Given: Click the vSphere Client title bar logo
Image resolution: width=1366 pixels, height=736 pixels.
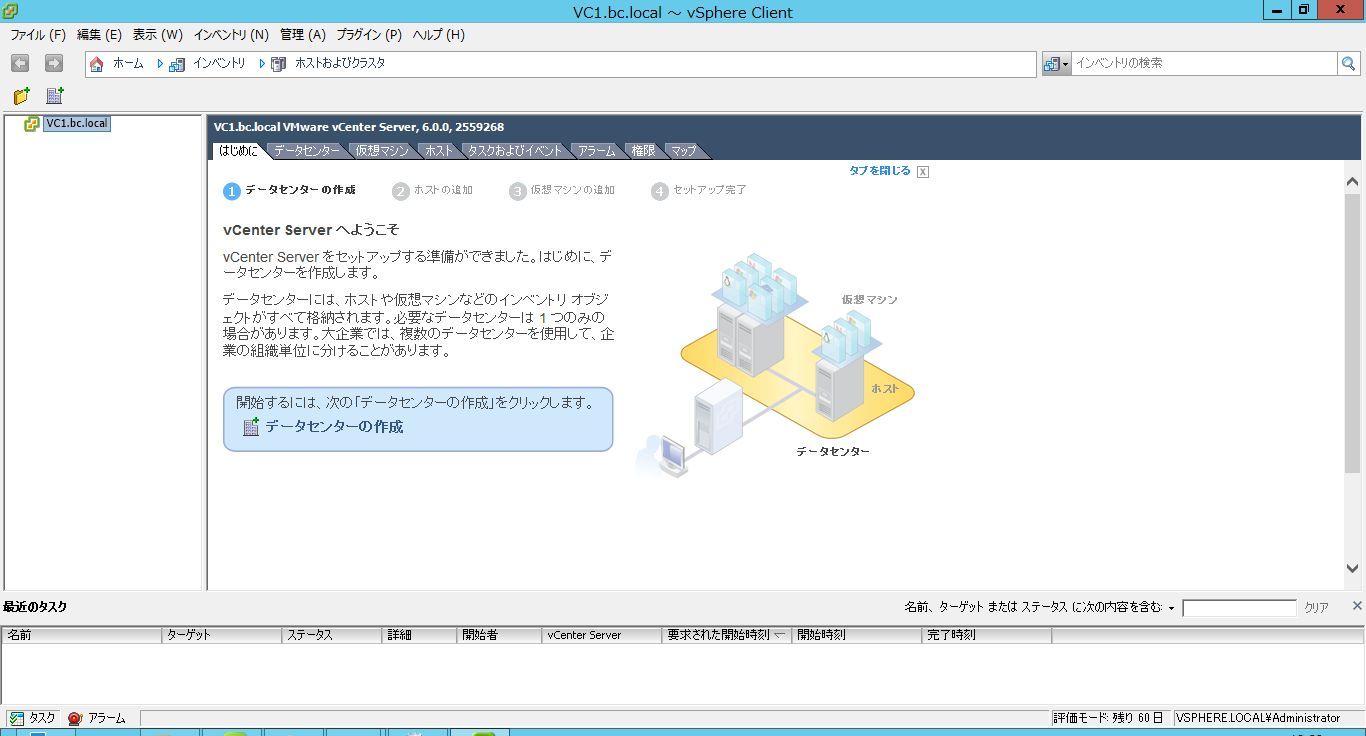Looking at the screenshot, I should pyautogui.click(x=11, y=11).
